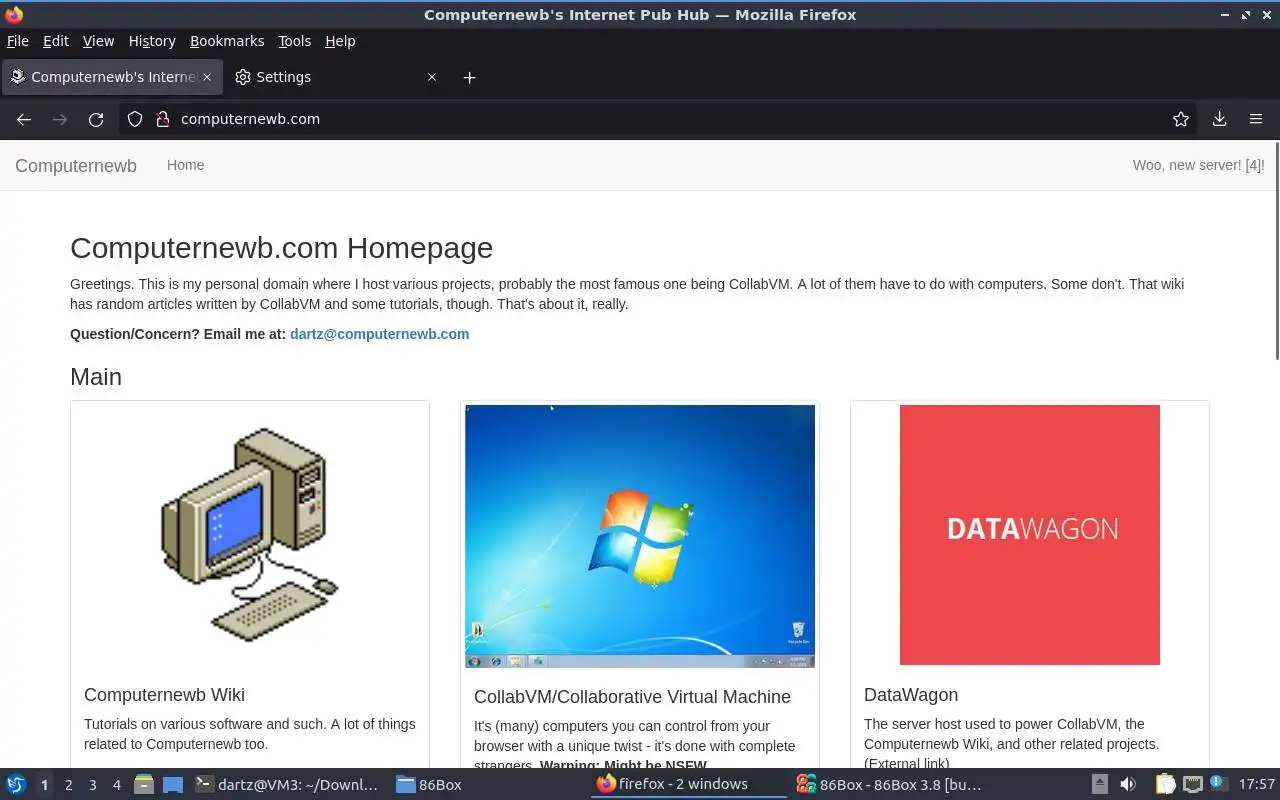Click the Windows 7 CollabVM screenshot image
The width and height of the screenshot is (1280, 800).
coord(640,536)
